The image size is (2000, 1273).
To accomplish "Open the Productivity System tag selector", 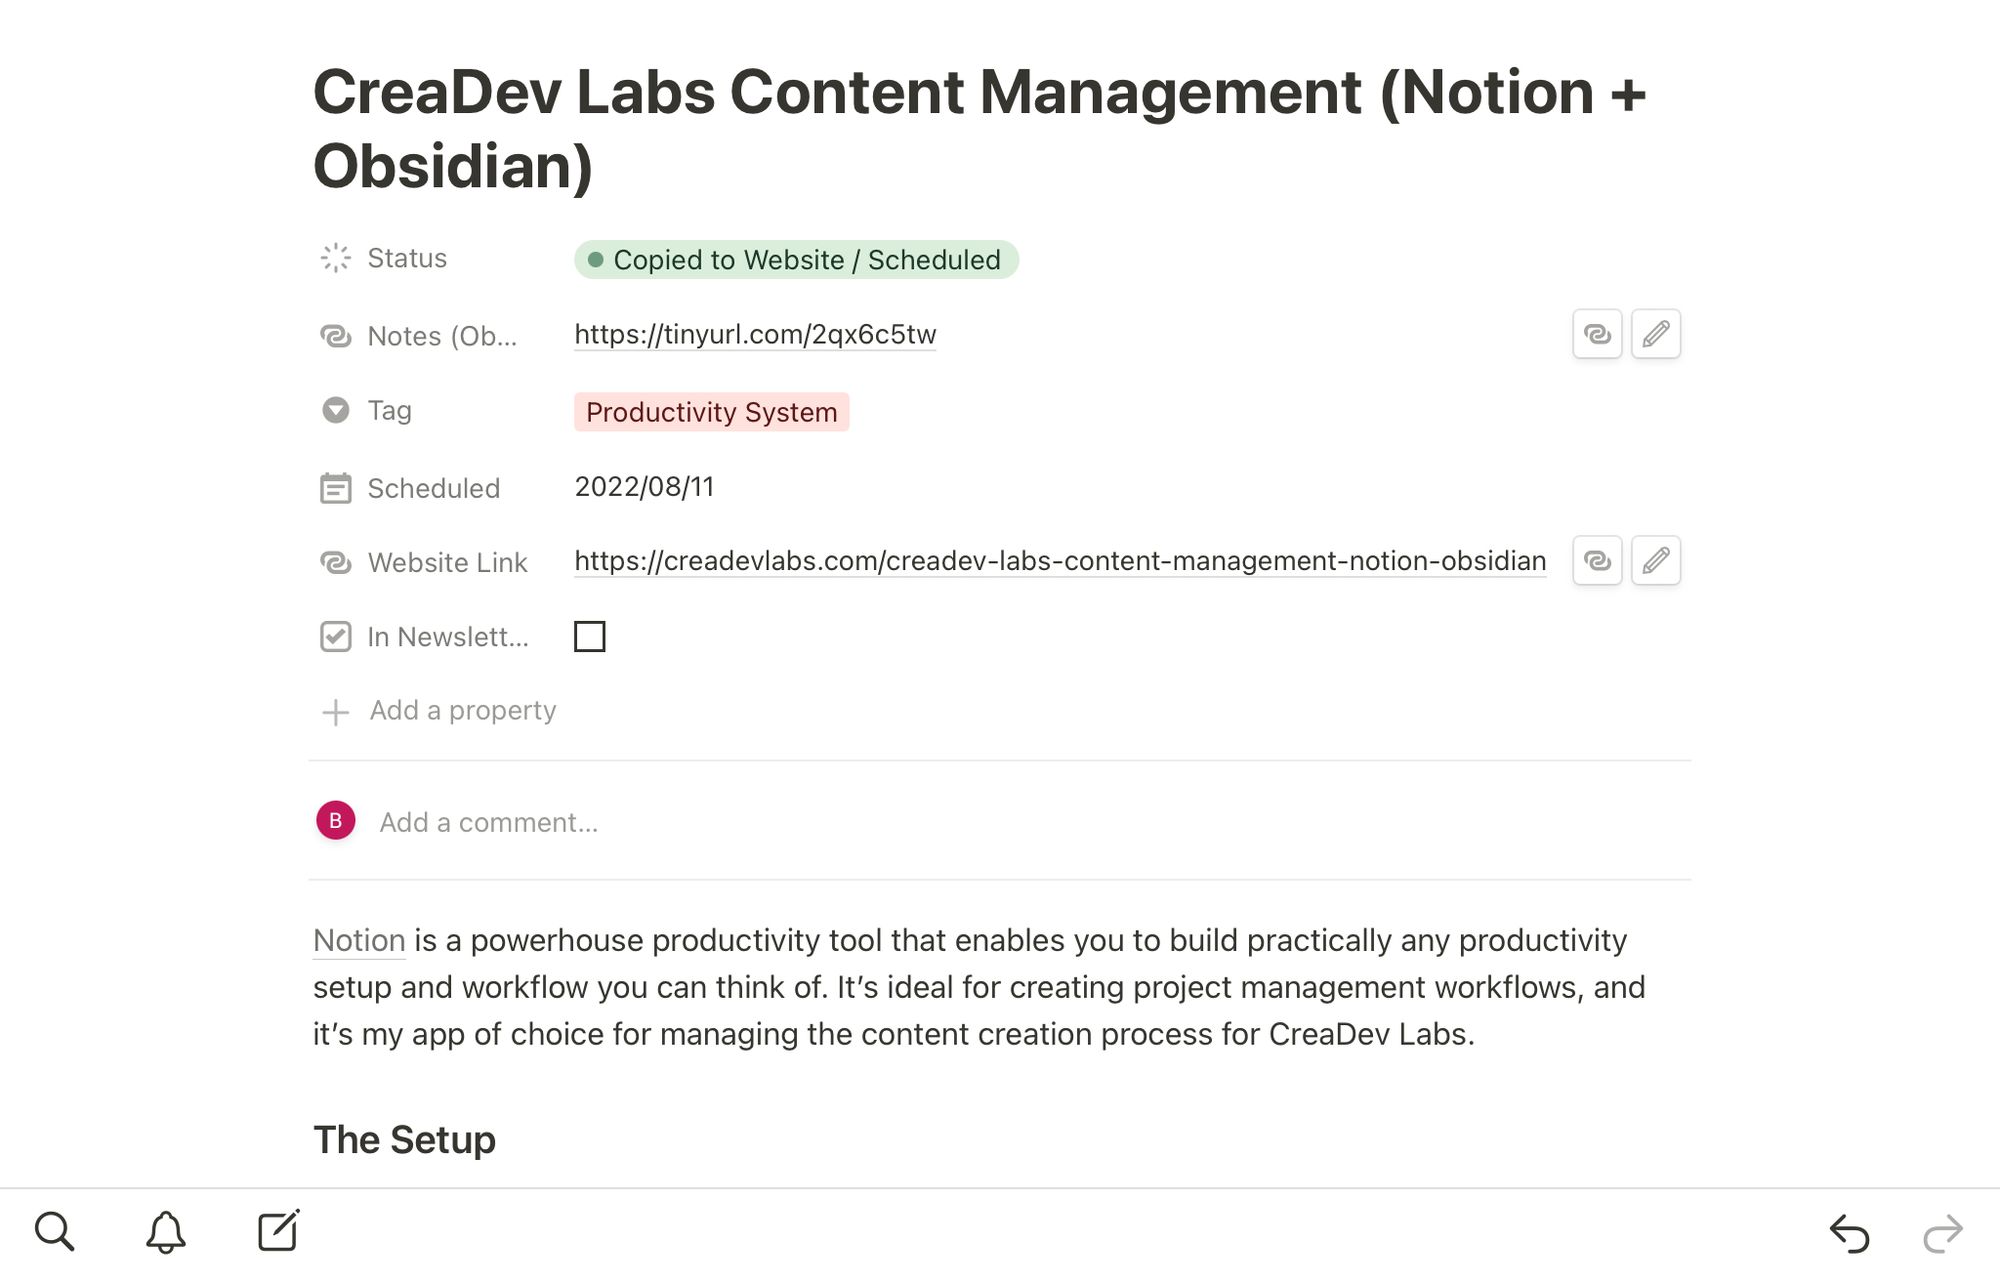I will click(711, 412).
